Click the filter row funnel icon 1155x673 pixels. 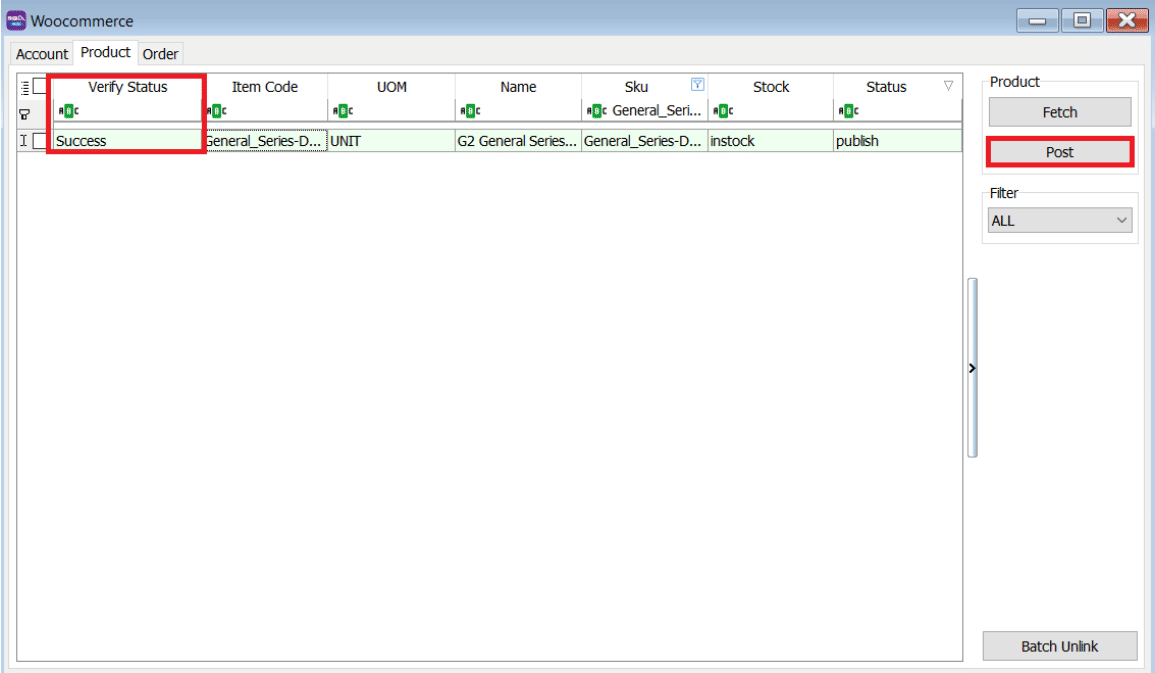click(25, 113)
